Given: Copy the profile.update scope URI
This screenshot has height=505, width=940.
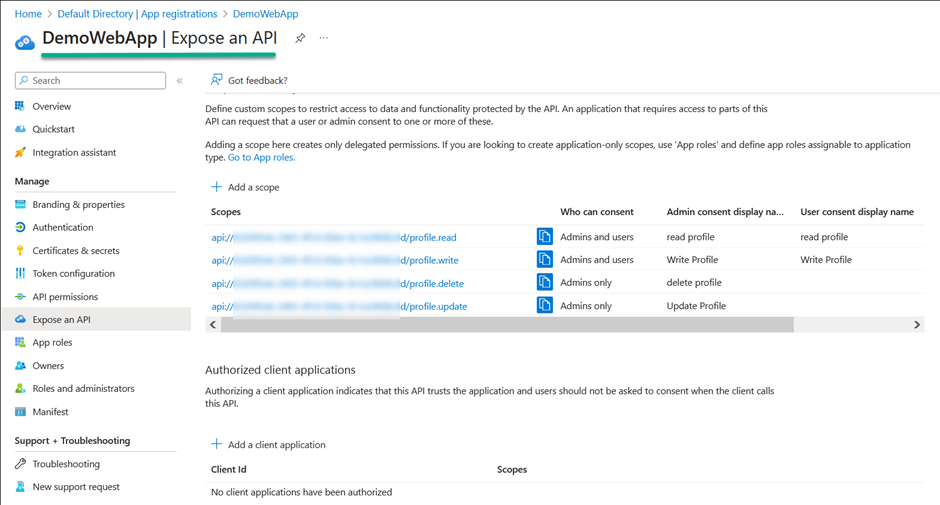Looking at the screenshot, I should (x=544, y=305).
